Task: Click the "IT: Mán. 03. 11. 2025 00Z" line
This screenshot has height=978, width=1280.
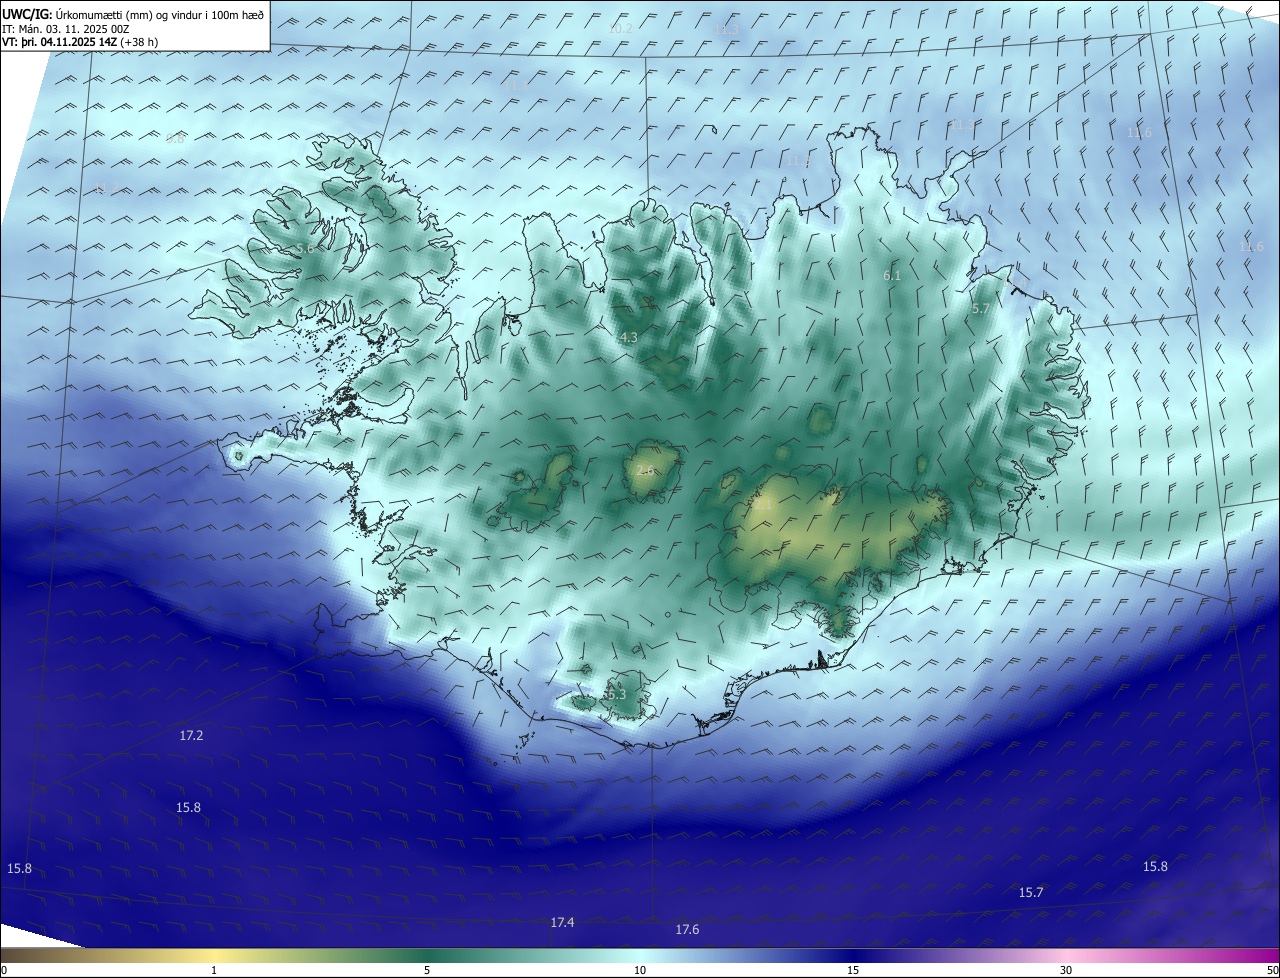Action: click(66, 29)
